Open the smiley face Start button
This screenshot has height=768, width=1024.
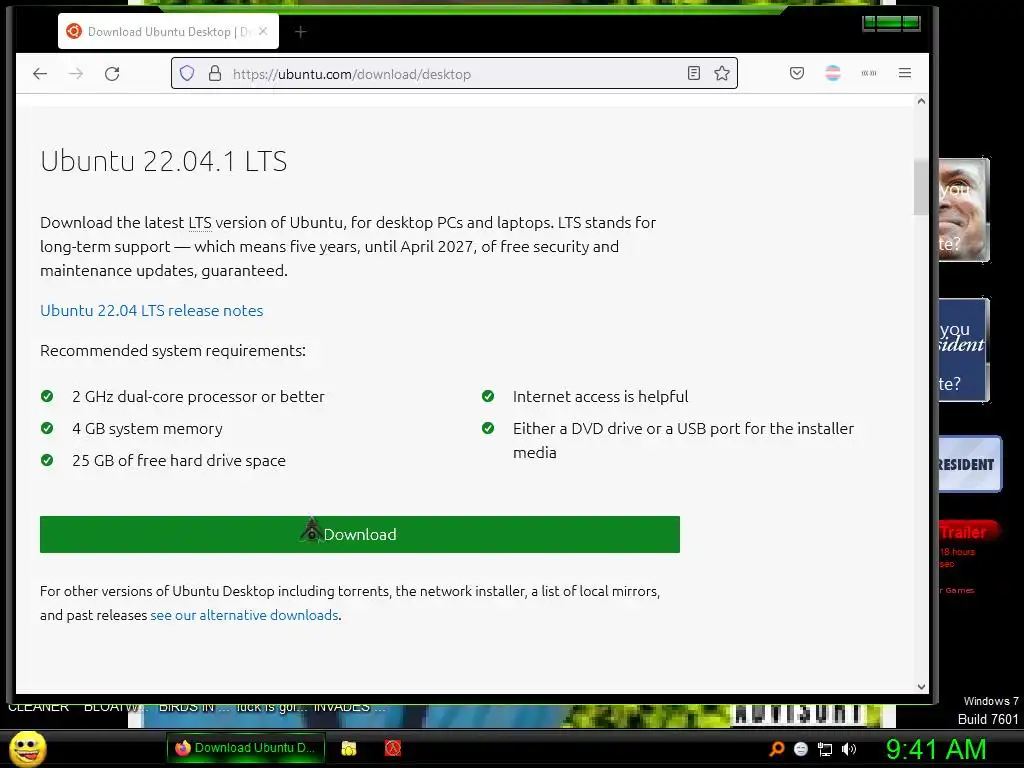(27, 748)
